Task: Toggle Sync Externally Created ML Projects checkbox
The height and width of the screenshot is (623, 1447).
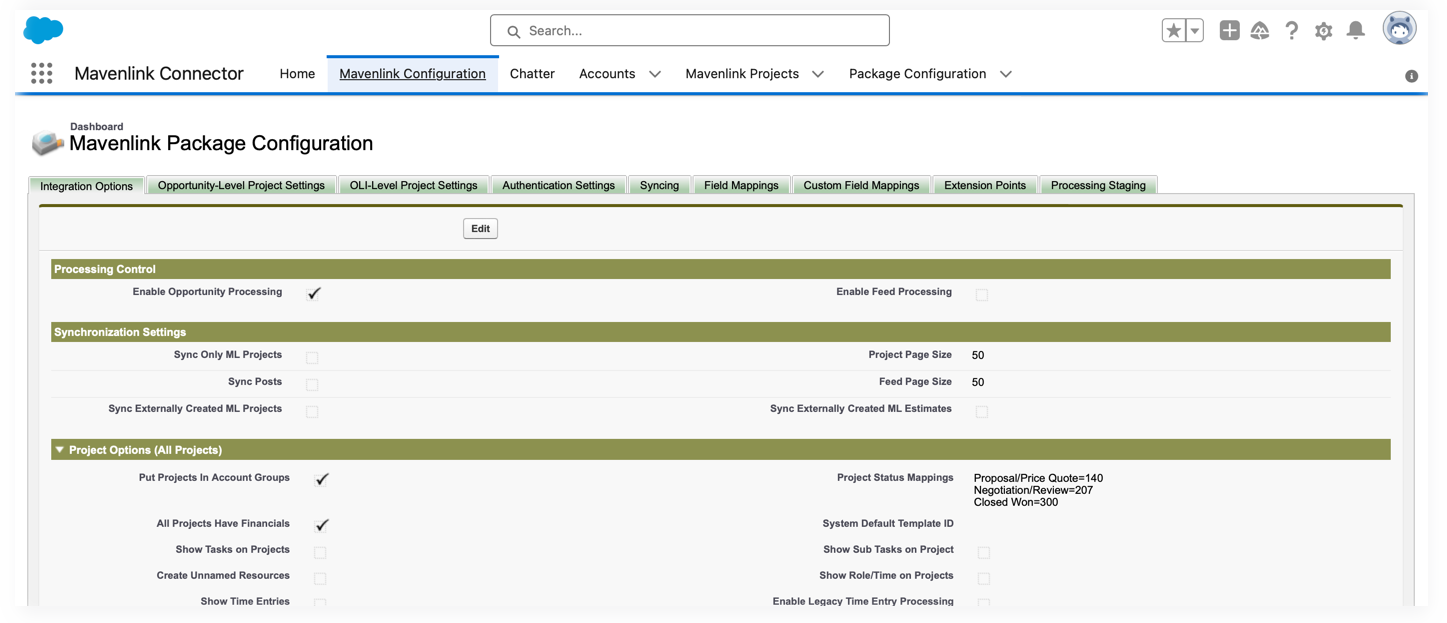Action: click(x=312, y=411)
